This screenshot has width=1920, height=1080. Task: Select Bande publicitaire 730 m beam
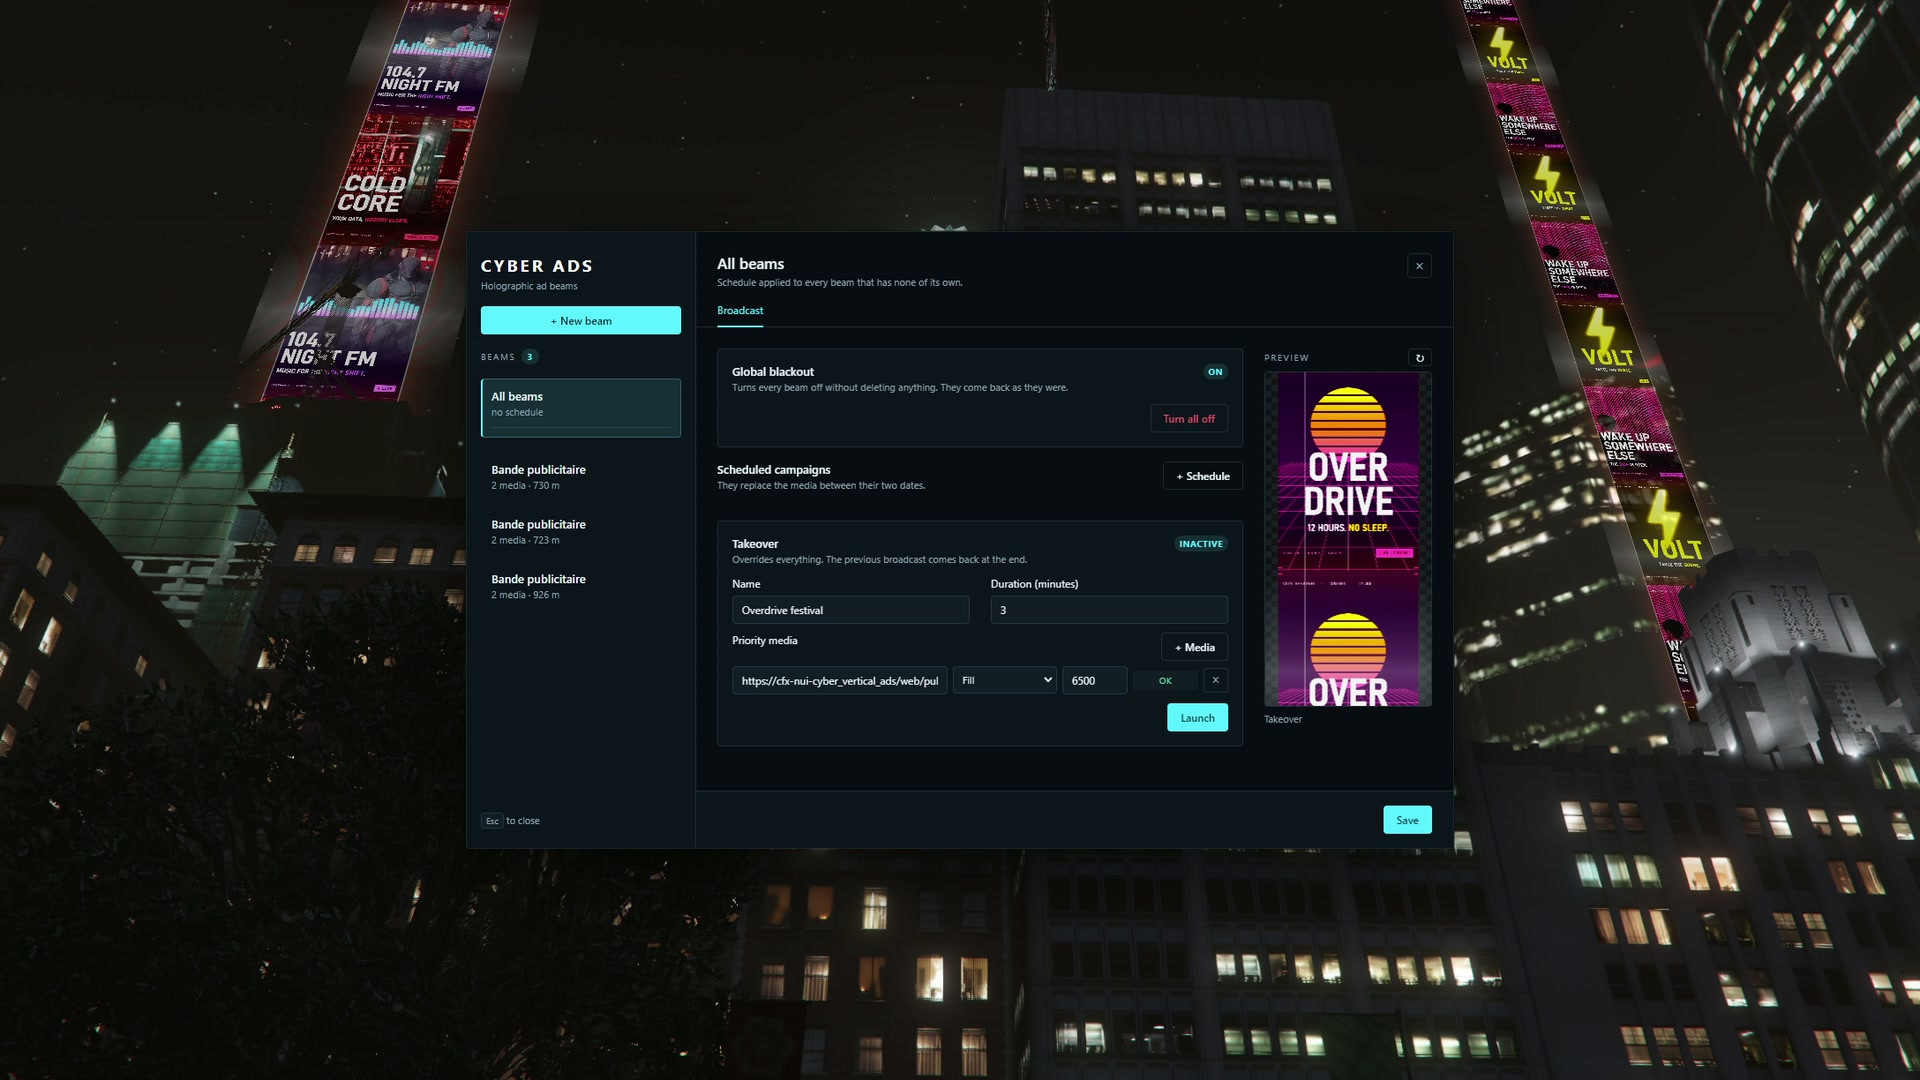[x=580, y=477]
